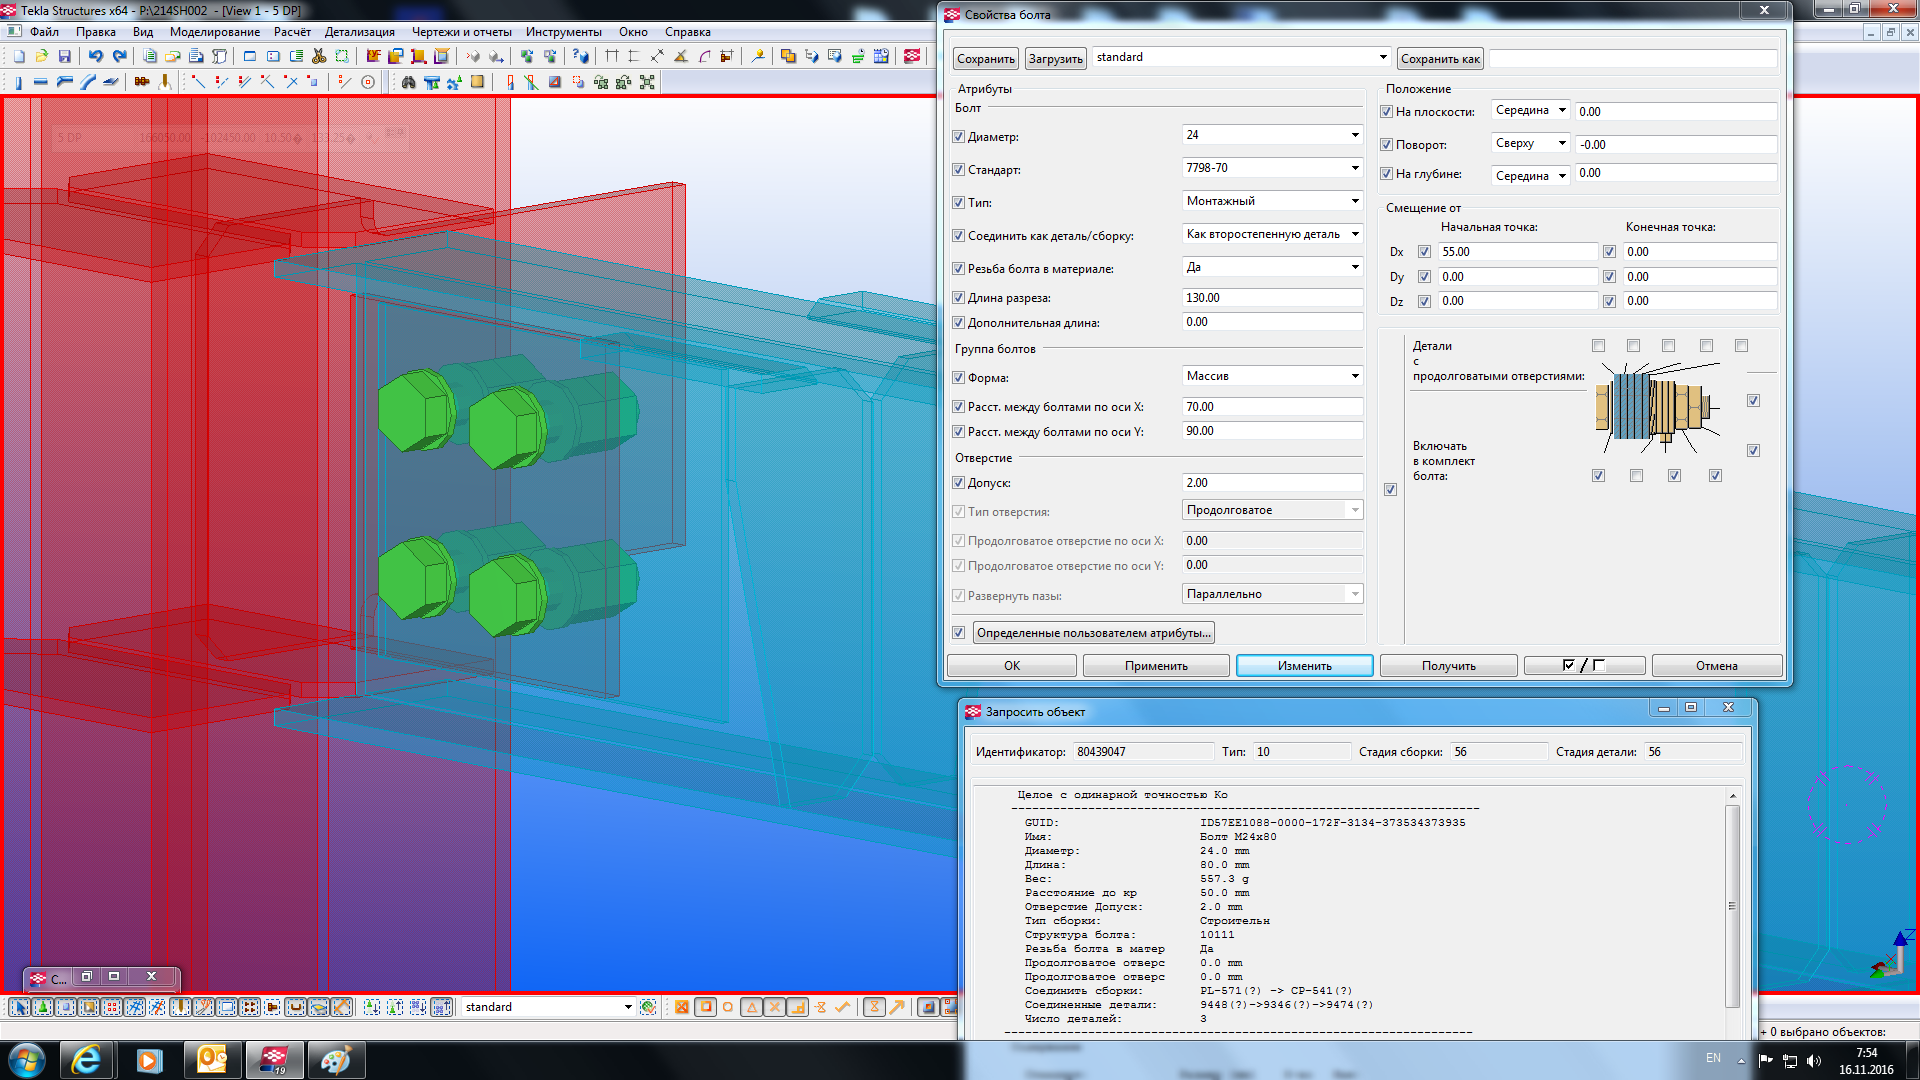Open the Моделирование menu
Viewport: 1920px width, 1080px height.
coord(214,32)
